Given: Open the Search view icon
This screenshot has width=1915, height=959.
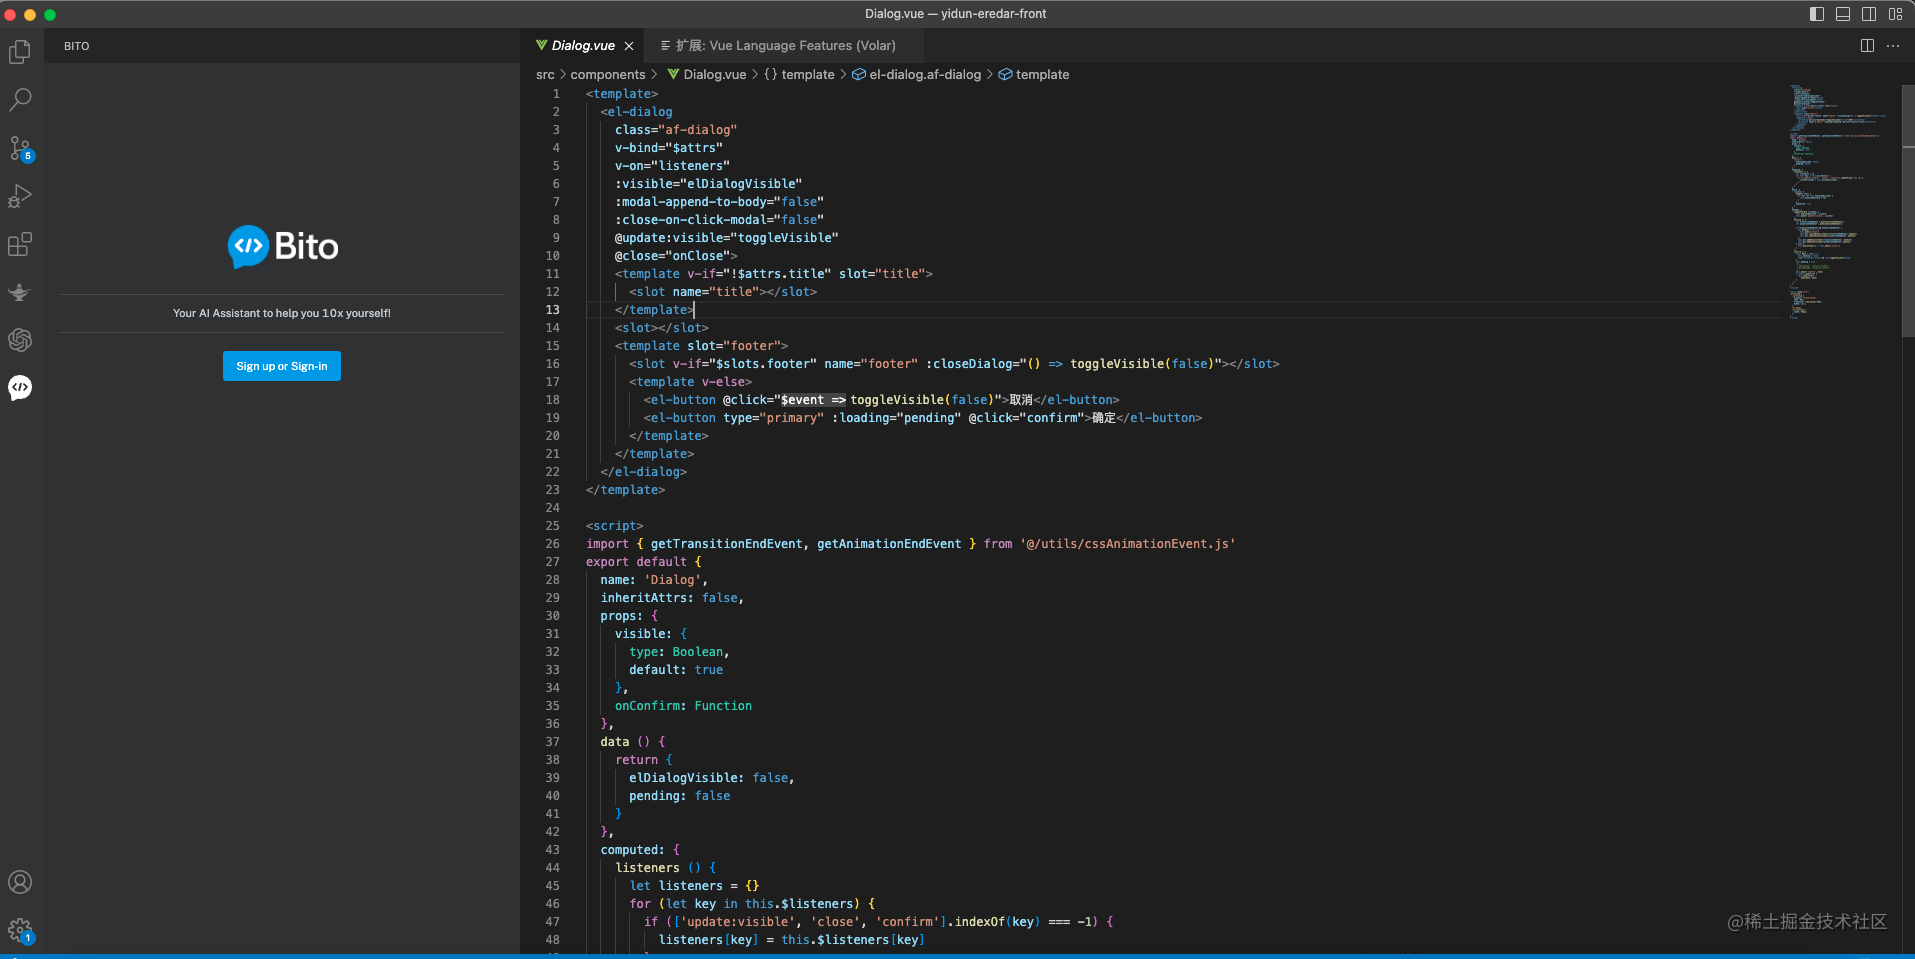Looking at the screenshot, I should [x=20, y=100].
